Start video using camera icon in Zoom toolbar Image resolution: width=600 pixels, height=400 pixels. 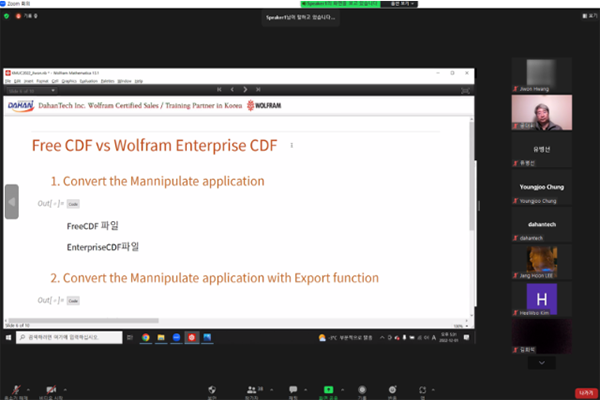(51, 390)
